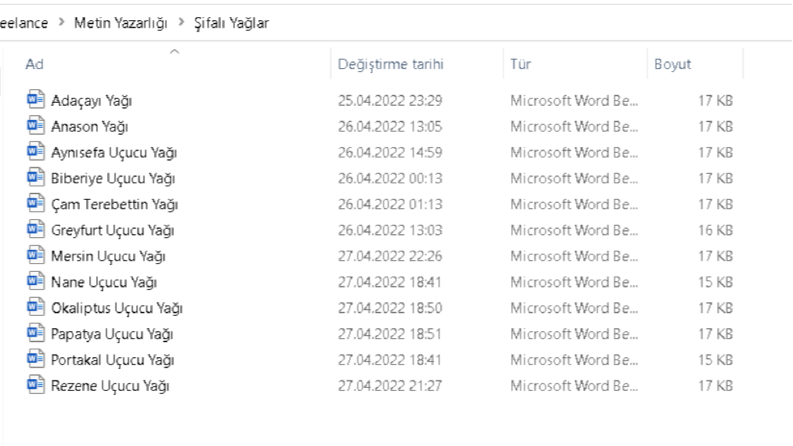
Task: Click date 27.04.2022 21:27
Action: point(390,386)
